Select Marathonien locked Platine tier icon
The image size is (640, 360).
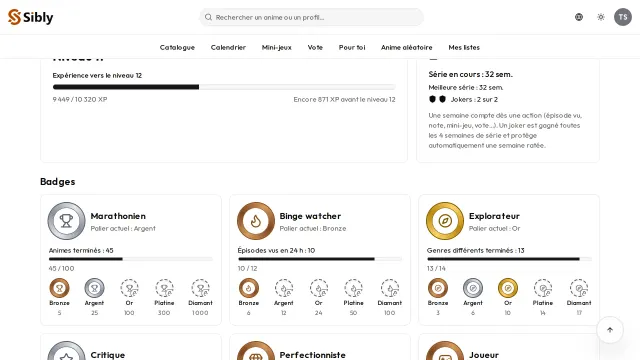pyautogui.click(x=164, y=288)
